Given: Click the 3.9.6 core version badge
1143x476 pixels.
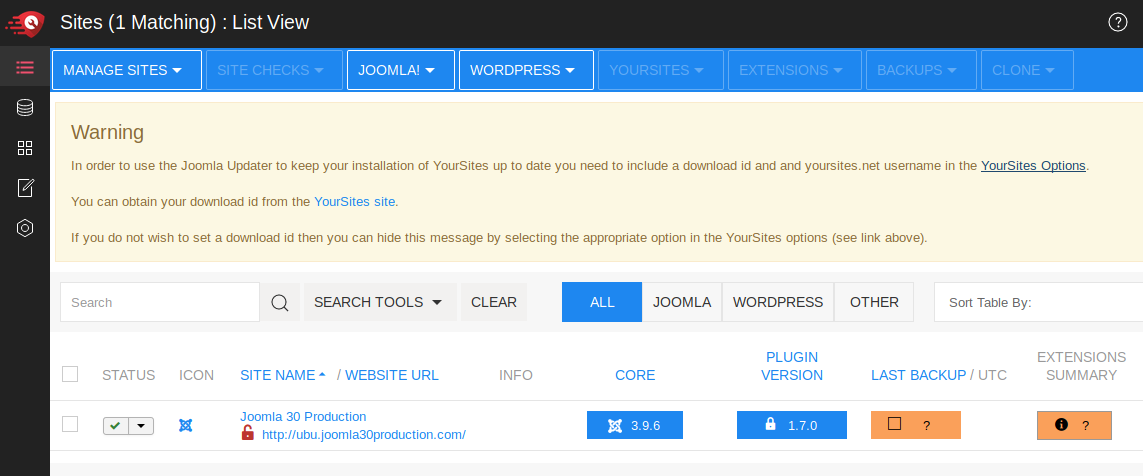Looking at the screenshot, I should (635, 425).
